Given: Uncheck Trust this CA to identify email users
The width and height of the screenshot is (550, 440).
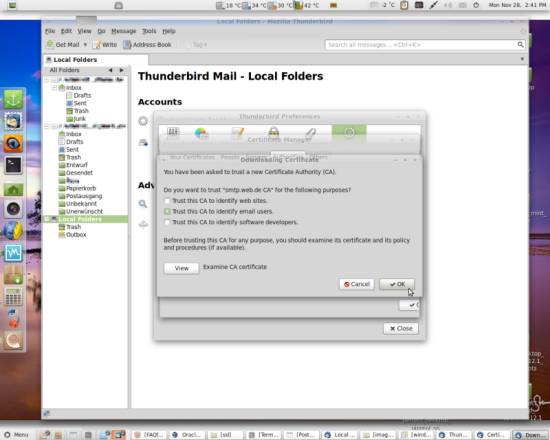Looking at the screenshot, I should [x=167, y=212].
